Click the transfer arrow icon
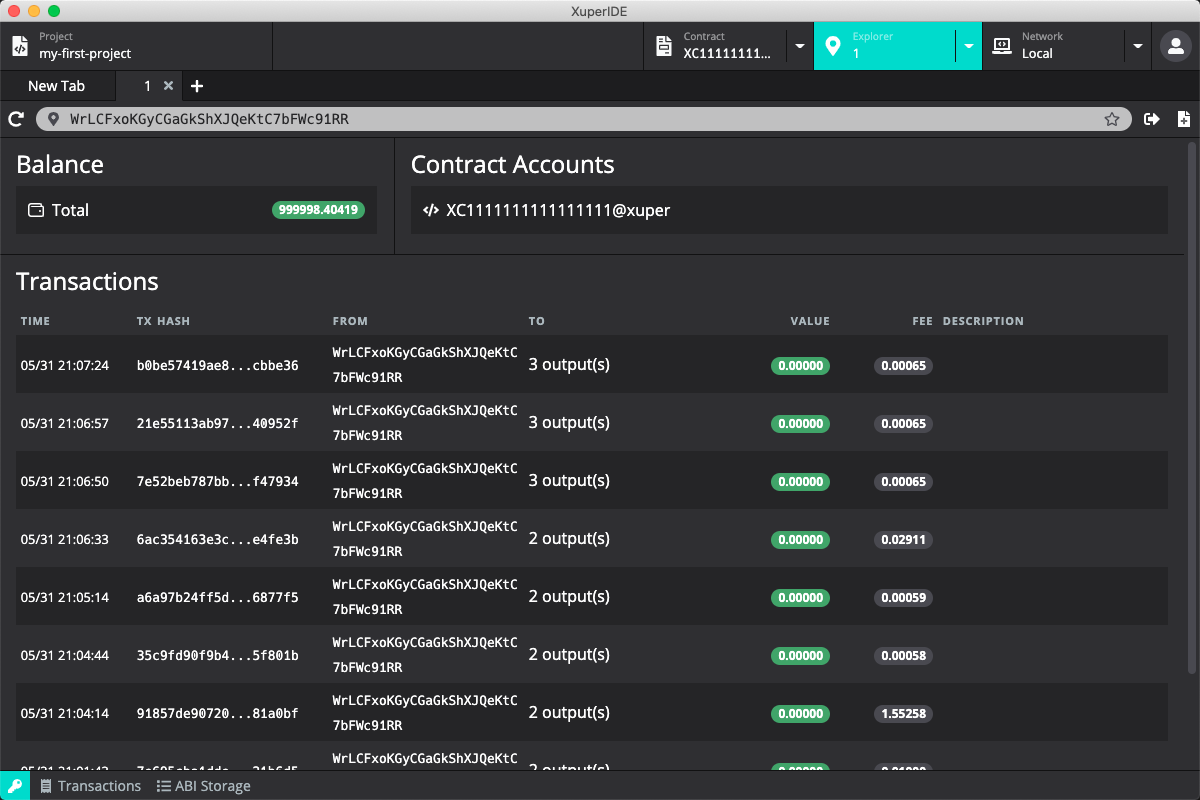 pos(1152,119)
